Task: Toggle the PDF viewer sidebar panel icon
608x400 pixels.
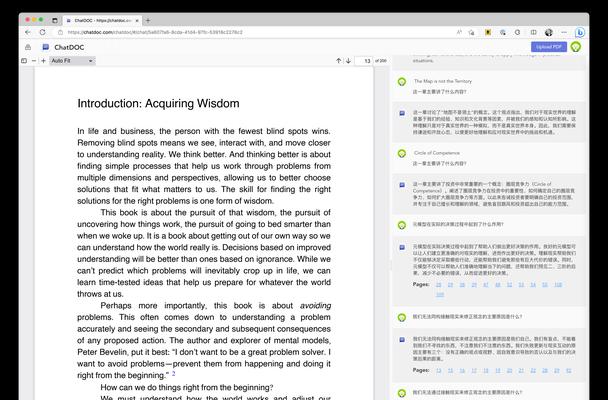Action: point(24,61)
